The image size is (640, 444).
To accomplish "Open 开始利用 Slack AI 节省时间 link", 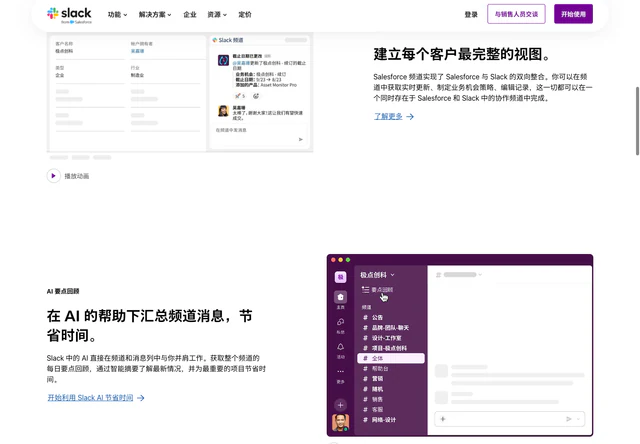I will click(90, 398).
